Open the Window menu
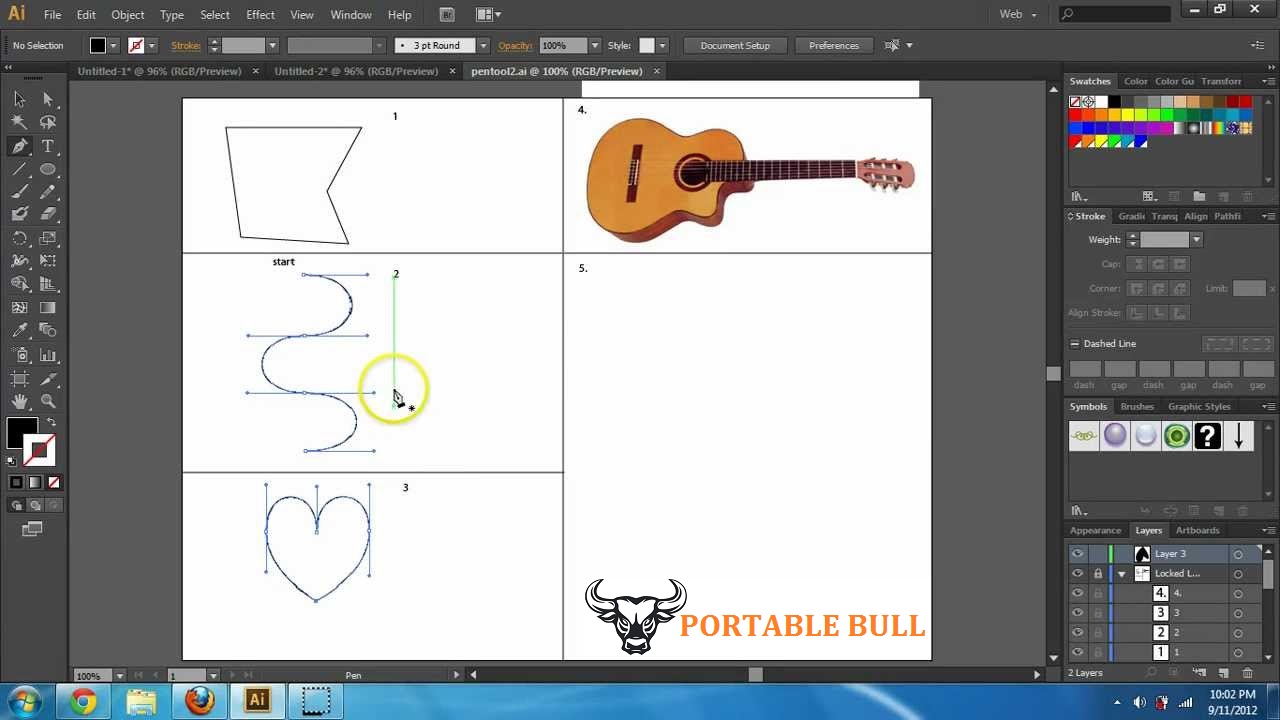This screenshot has width=1280, height=720. [350, 14]
